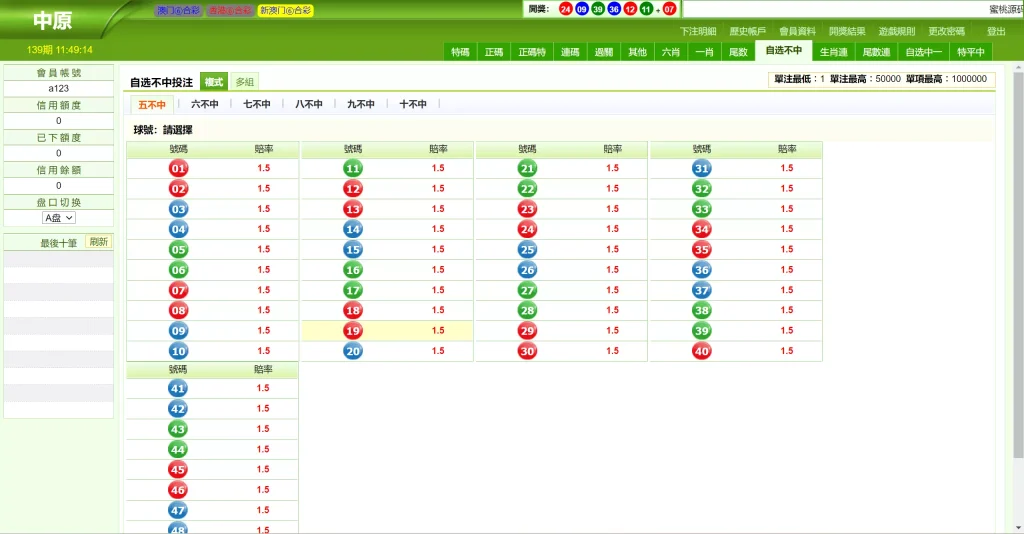The height and width of the screenshot is (534, 1024).
Task: Open the 尾數連 tab
Action: tap(876, 52)
